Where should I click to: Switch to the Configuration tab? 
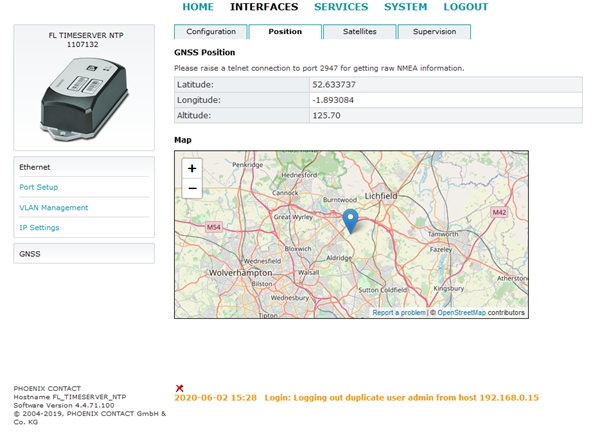coord(211,32)
